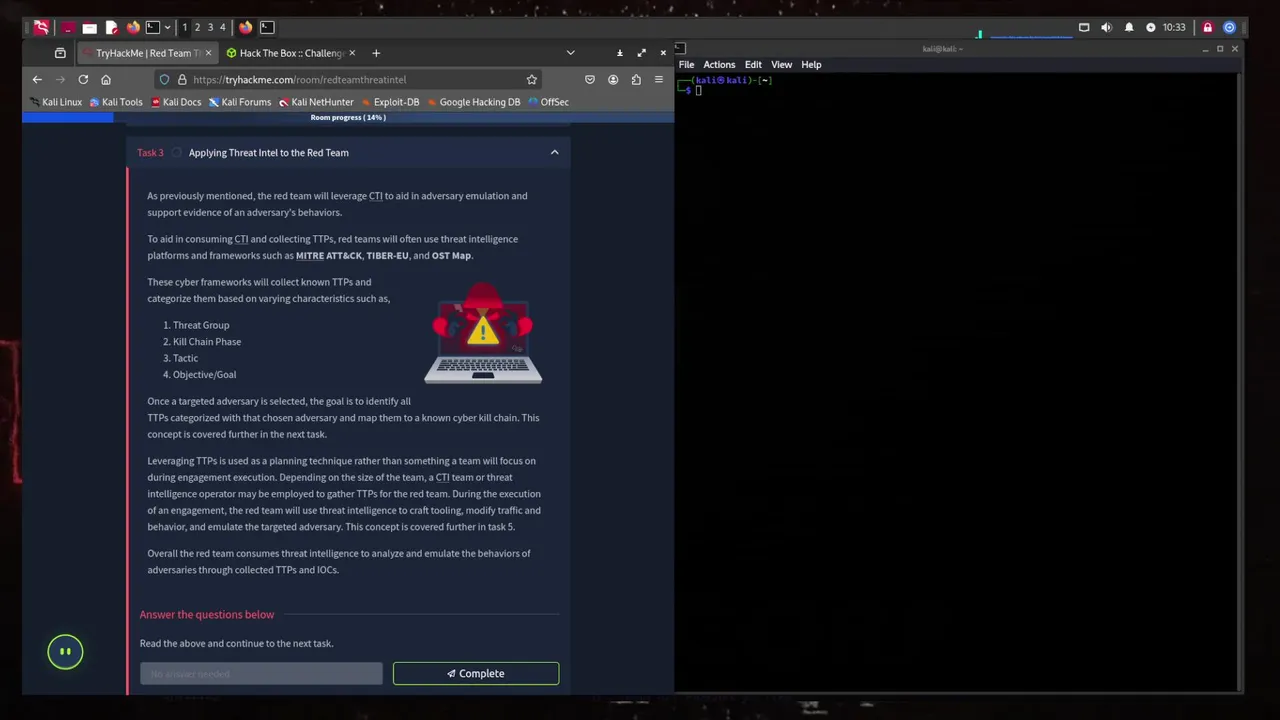Click the red lock screen icon
The width and height of the screenshot is (1280, 720).
tap(1208, 27)
